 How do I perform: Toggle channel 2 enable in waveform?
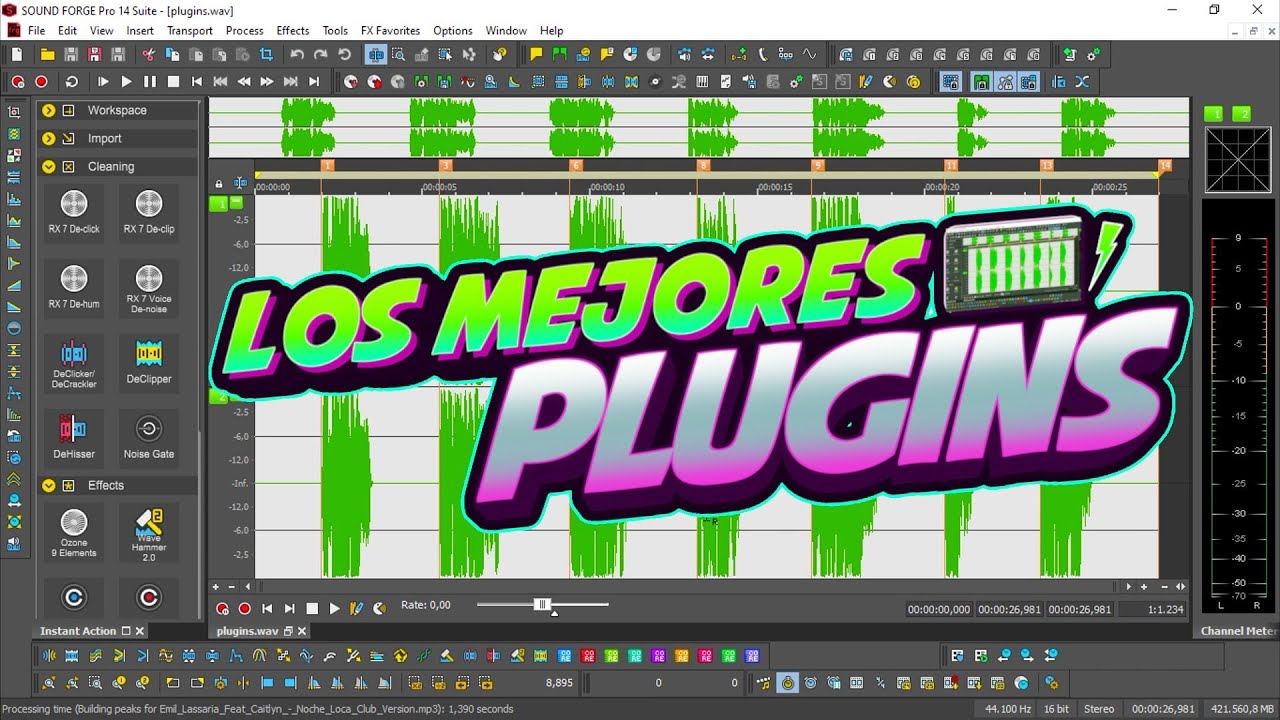tap(218, 397)
